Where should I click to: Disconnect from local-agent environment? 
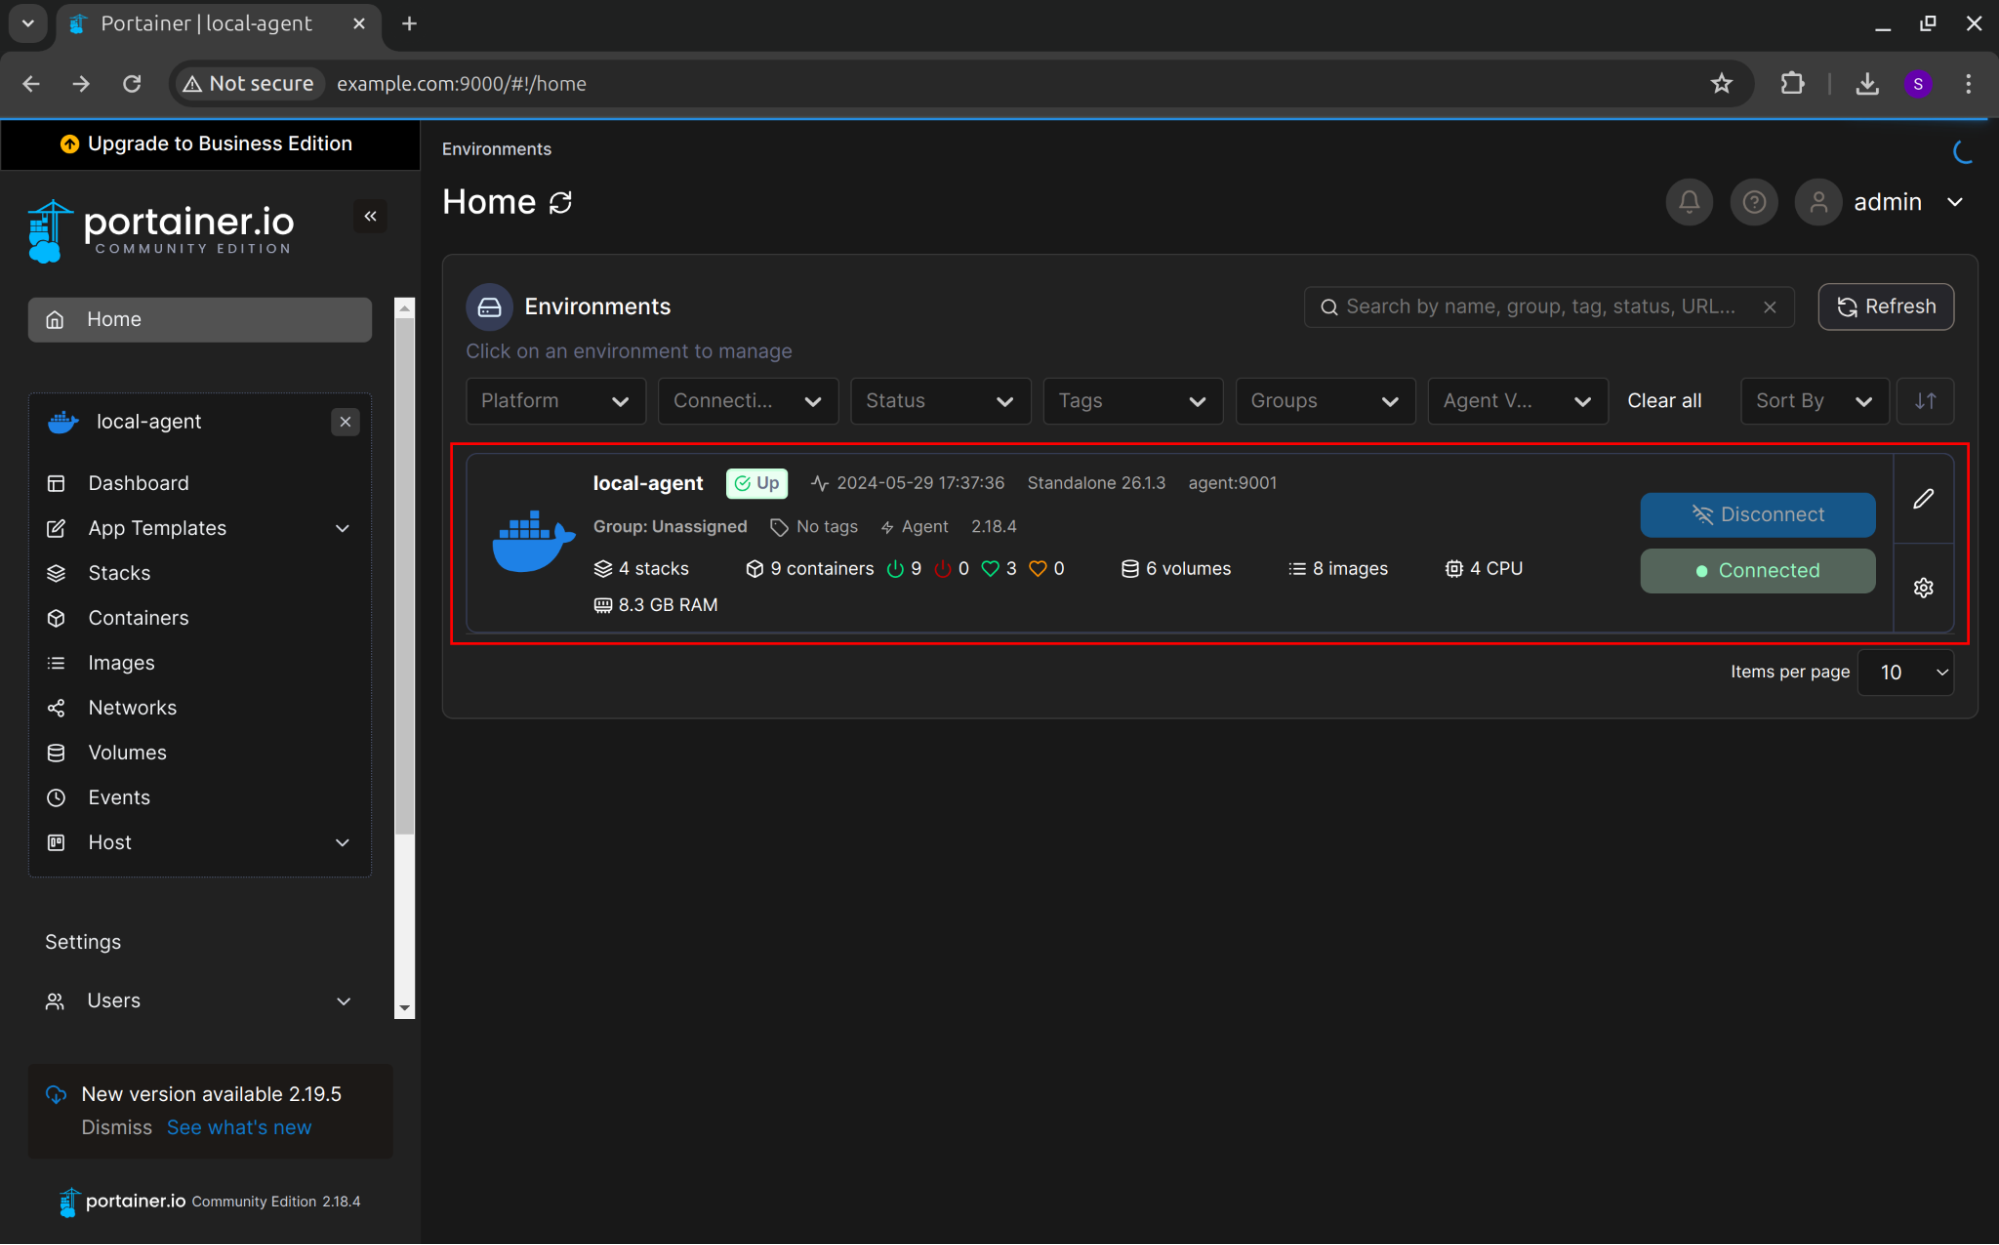click(1757, 515)
